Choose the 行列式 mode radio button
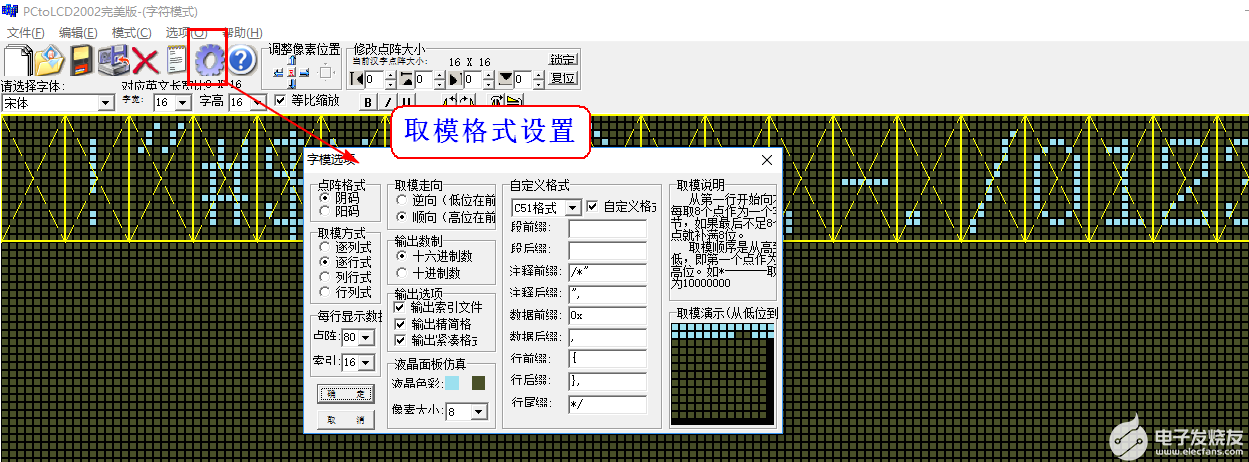The width and height of the screenshot is (1249, 462). pos(324,291)
